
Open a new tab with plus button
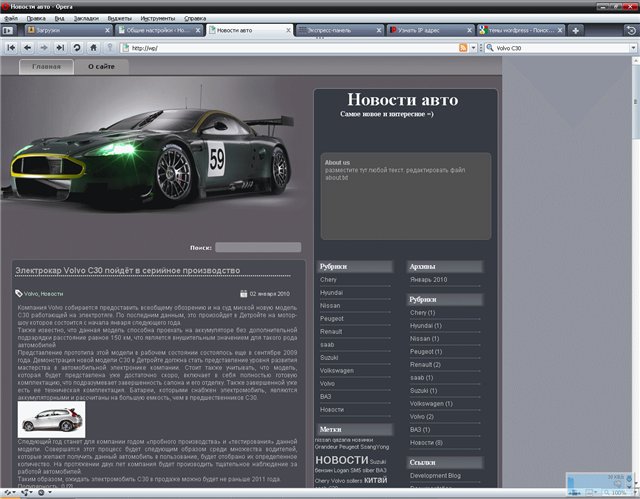(x=575, y=31)
